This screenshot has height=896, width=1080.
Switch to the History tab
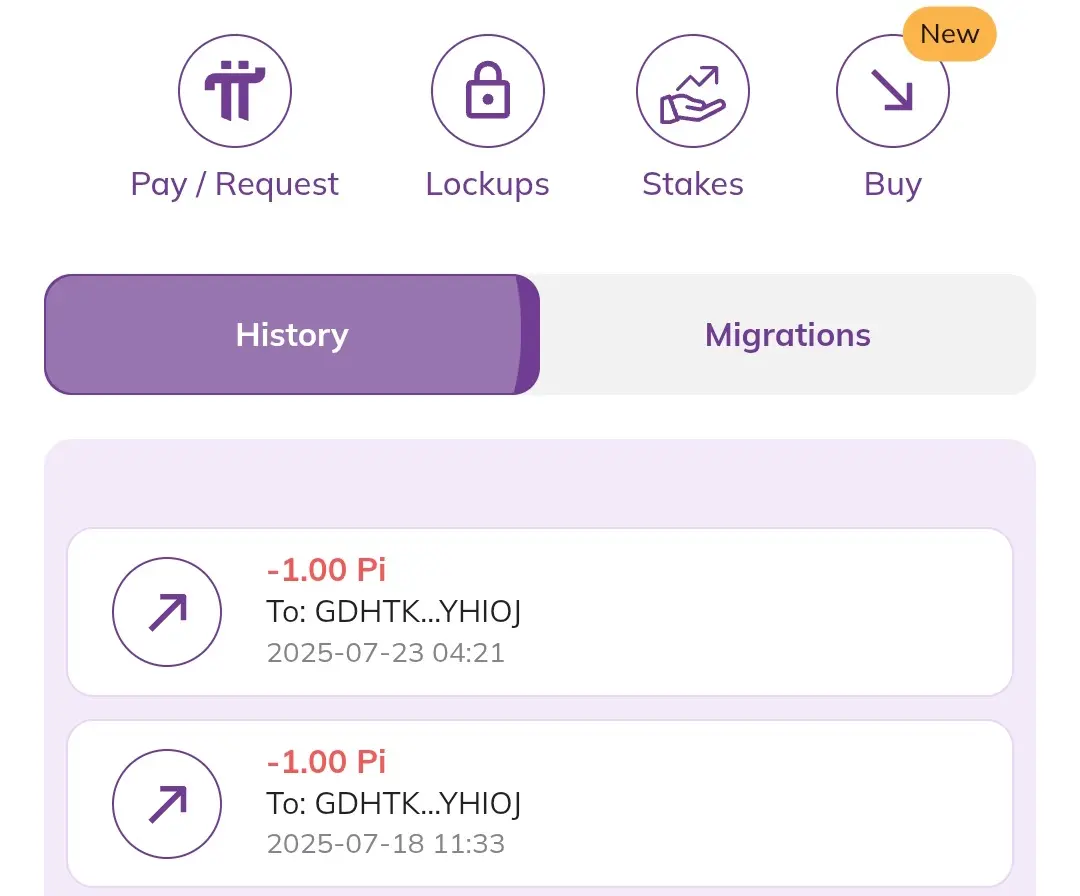tap(292, 335)
